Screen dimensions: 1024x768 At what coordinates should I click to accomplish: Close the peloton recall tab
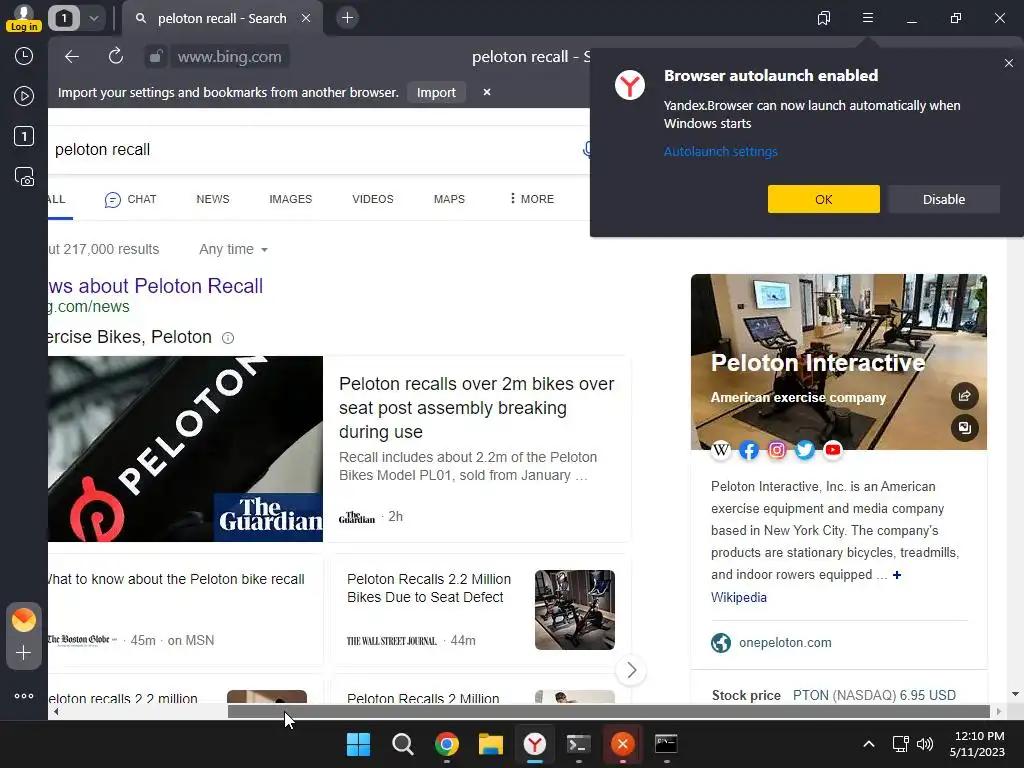[306, 18]
